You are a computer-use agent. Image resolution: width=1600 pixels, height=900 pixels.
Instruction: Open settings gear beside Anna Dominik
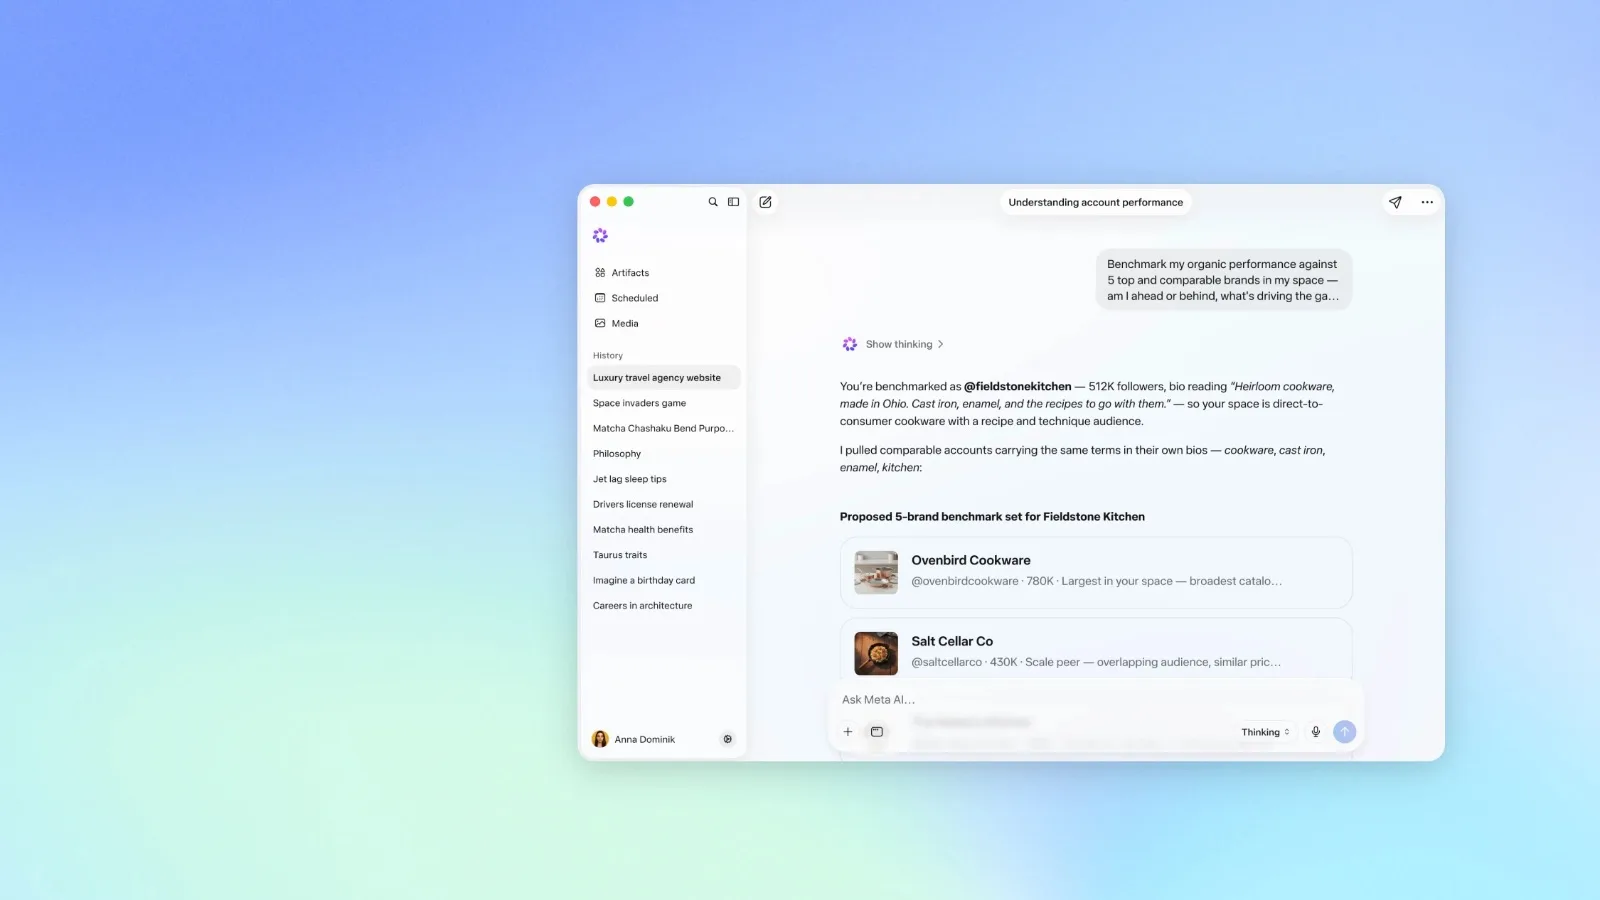(x=728, y=739)
